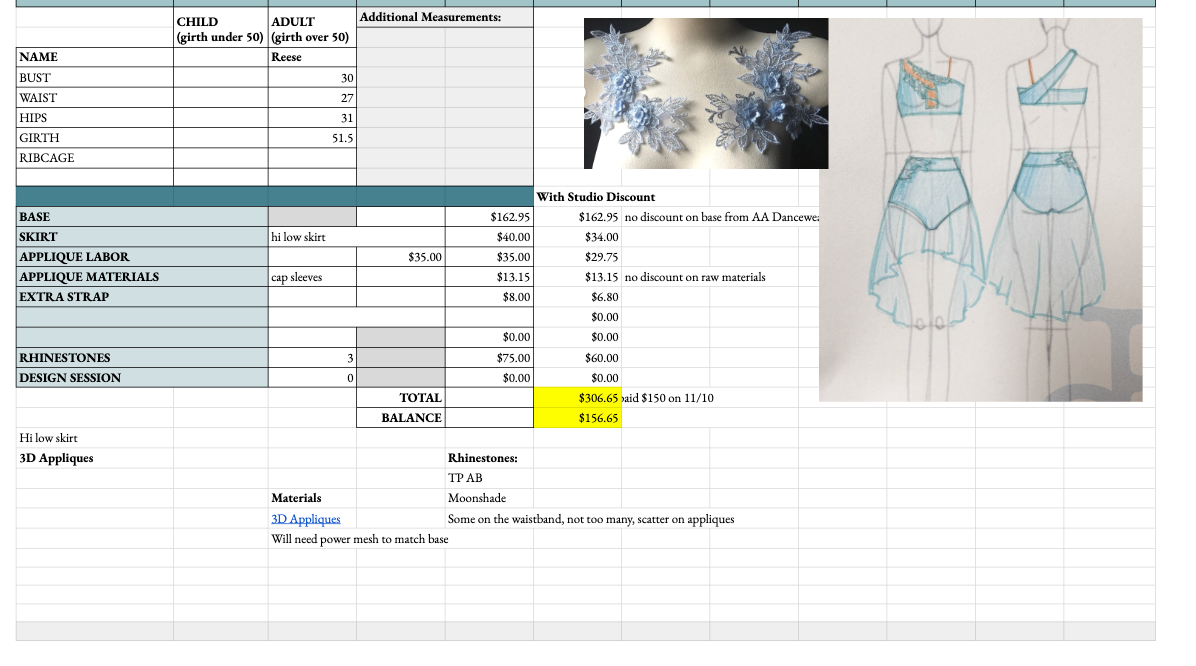Screen dimensions: 1196x666
Task: Select the RHINESTONES label cell
Action: 142,358
